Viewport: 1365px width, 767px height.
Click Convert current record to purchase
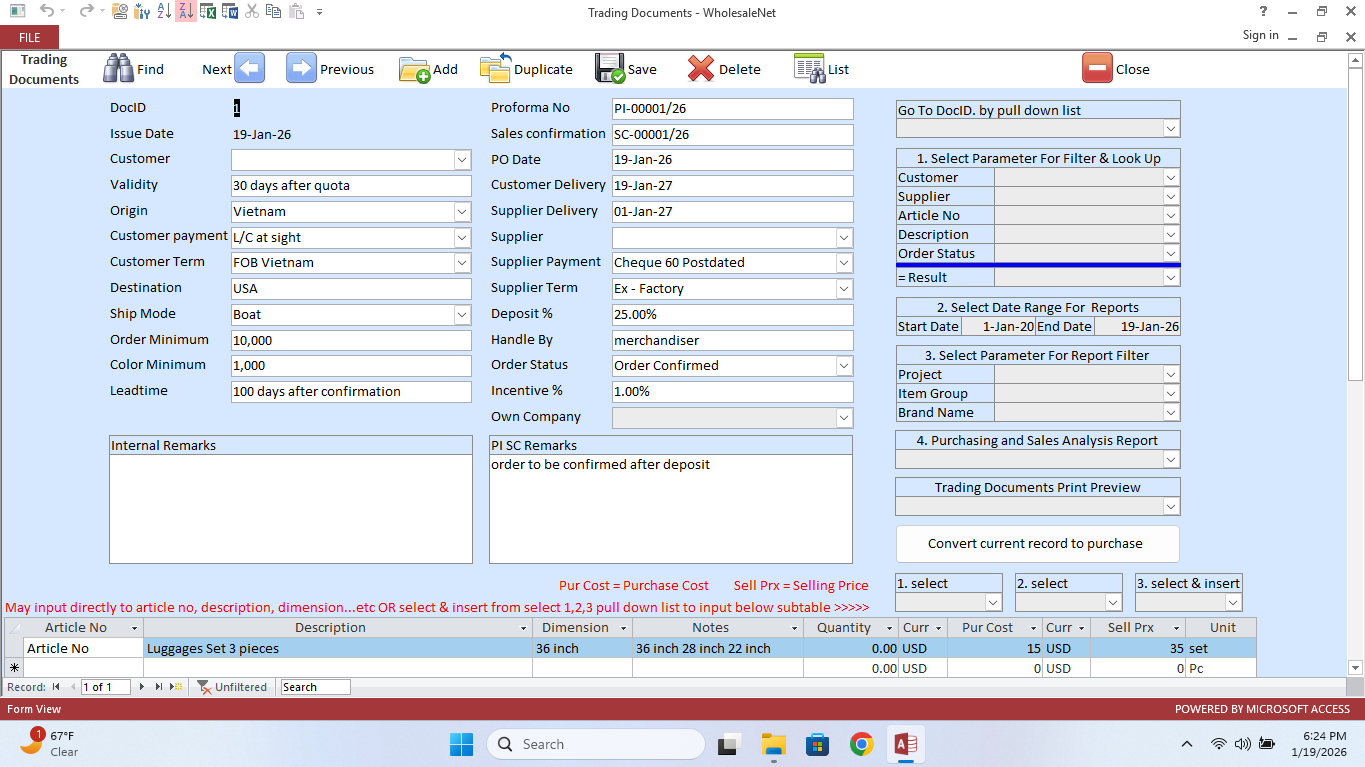[1037, 543]
